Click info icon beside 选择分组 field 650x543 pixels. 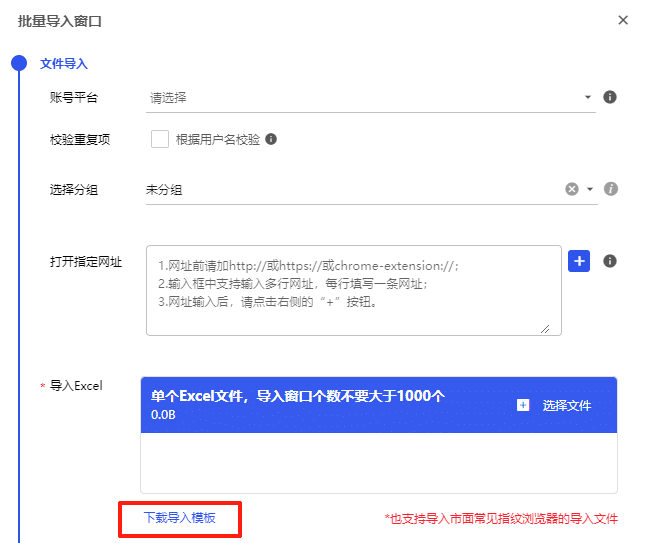pos(611,189)
